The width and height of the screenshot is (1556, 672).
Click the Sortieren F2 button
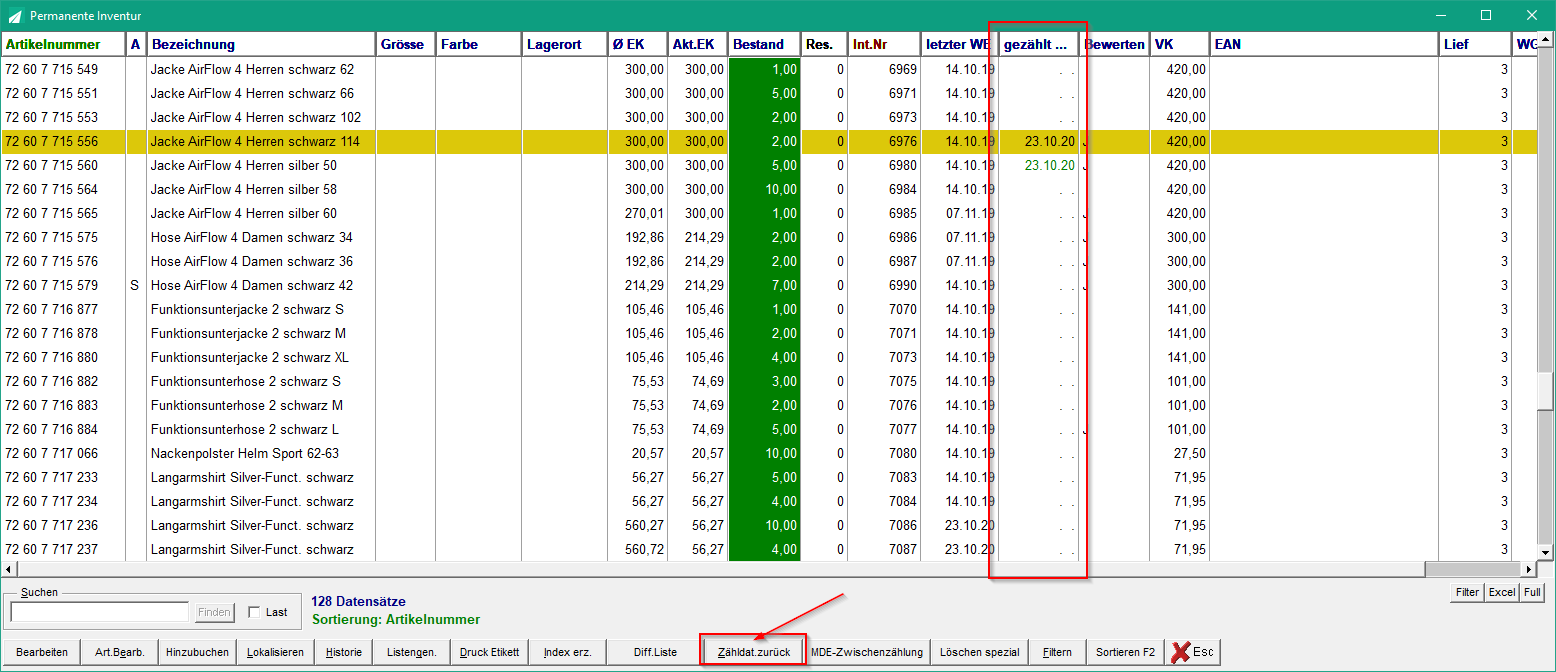(1125, 652)
